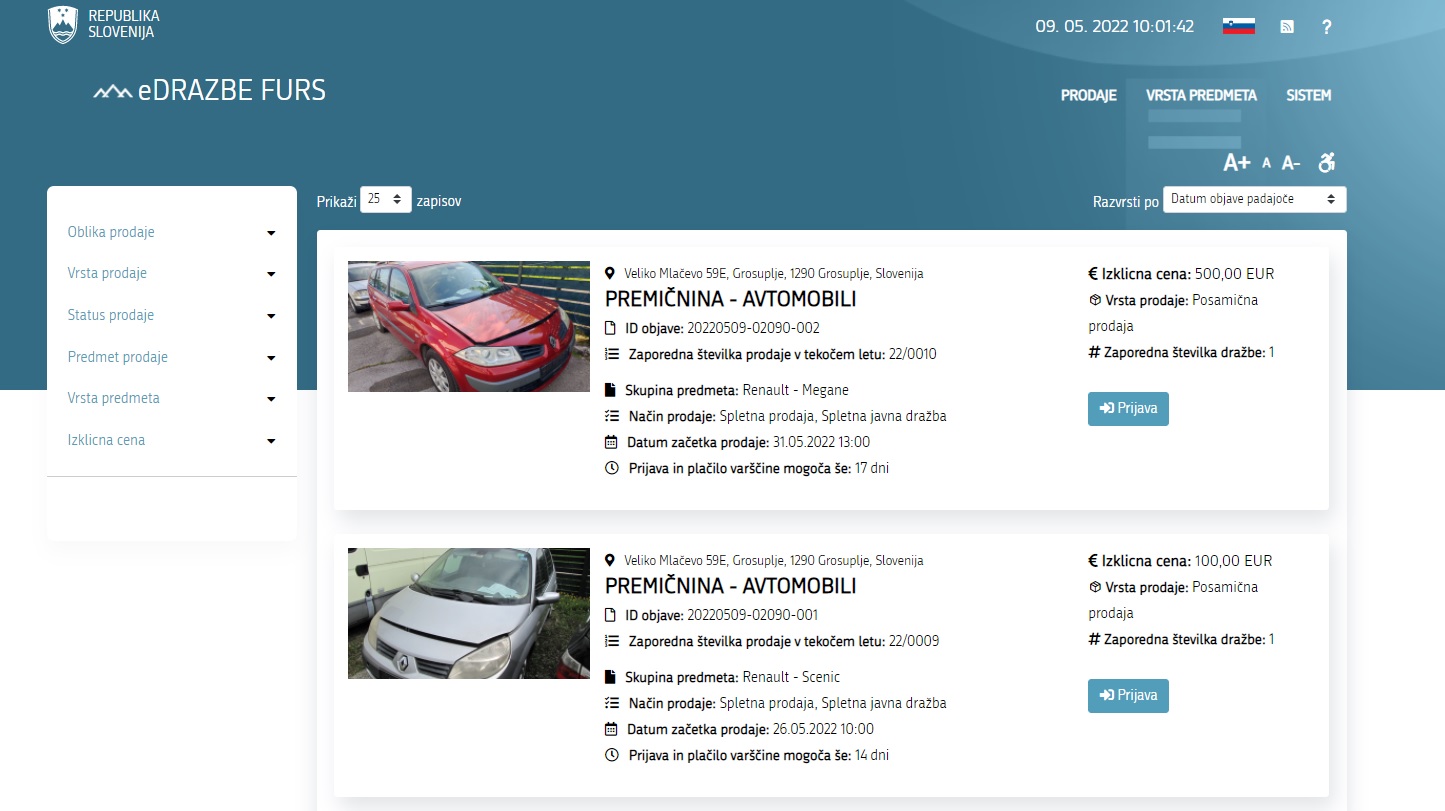The width and height of the screenshot is (1445, 811).
Task: Click the Slovenian flag language icon
Action: 1238,27
